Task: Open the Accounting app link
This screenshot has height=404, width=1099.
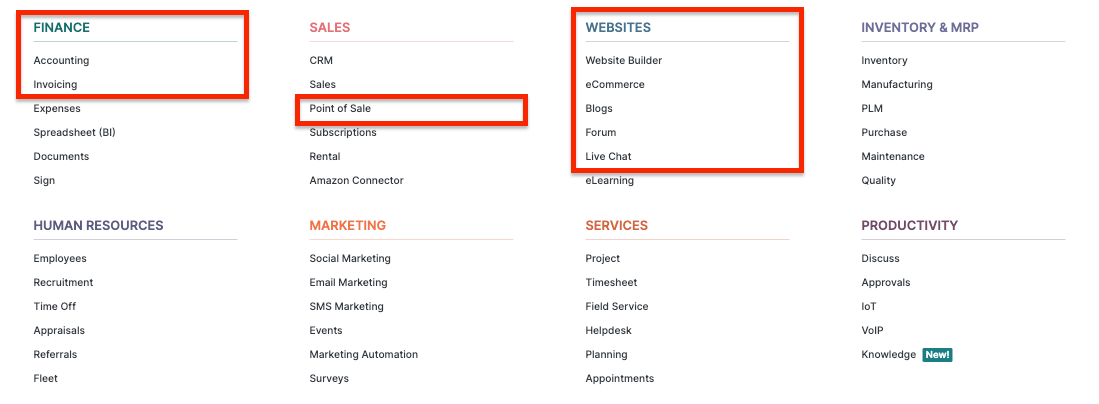Action: coord(61,60)
